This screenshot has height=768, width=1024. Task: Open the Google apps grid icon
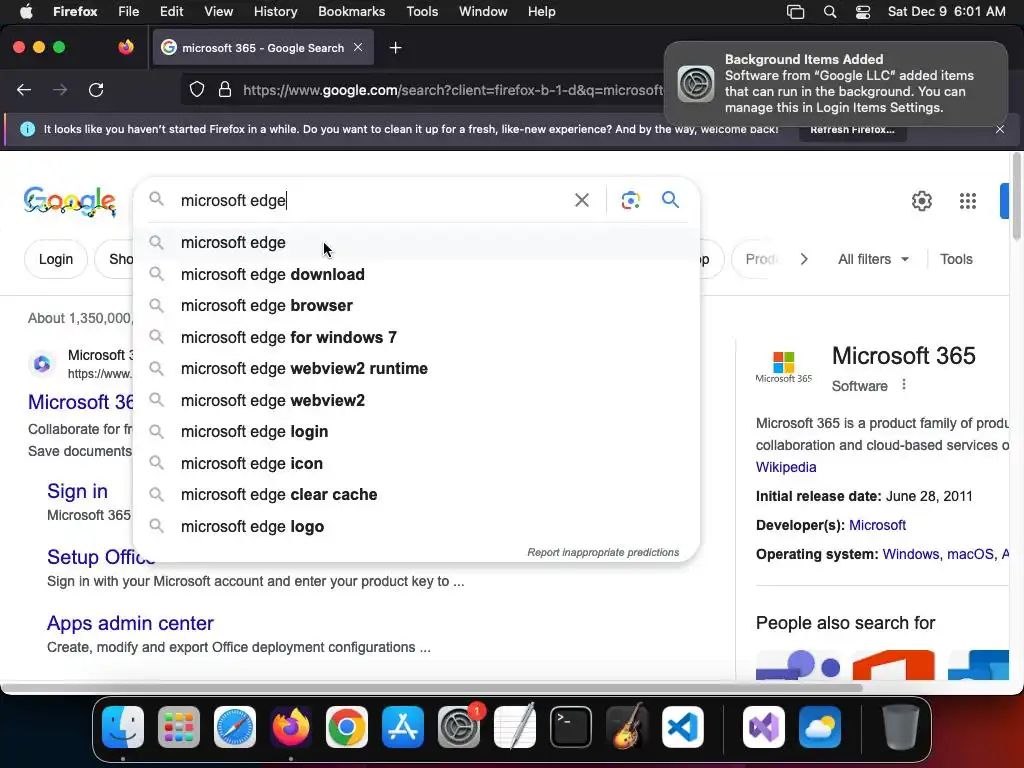point(967,200)
